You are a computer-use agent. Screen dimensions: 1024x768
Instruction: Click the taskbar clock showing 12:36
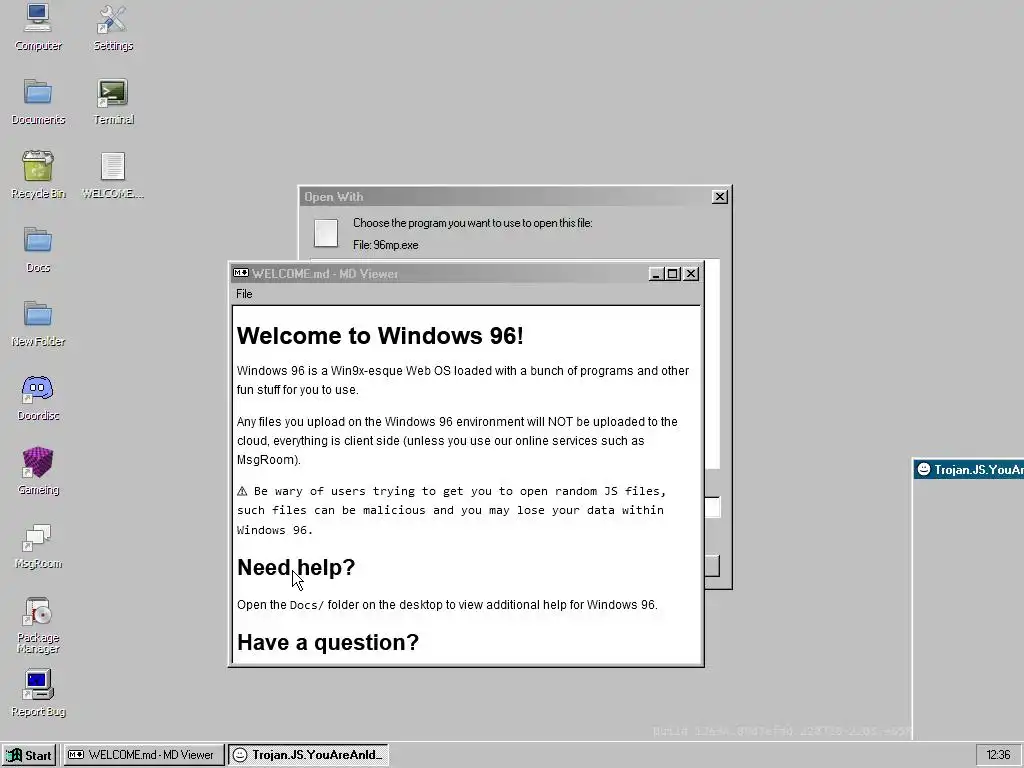coord(998,755)
